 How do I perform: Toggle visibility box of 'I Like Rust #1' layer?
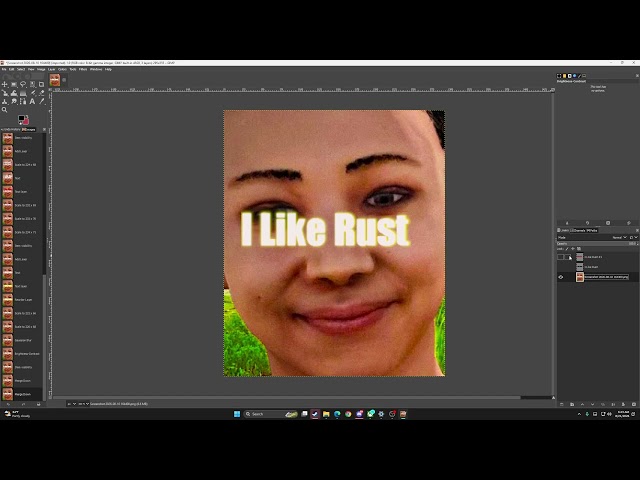coord(561,257)
